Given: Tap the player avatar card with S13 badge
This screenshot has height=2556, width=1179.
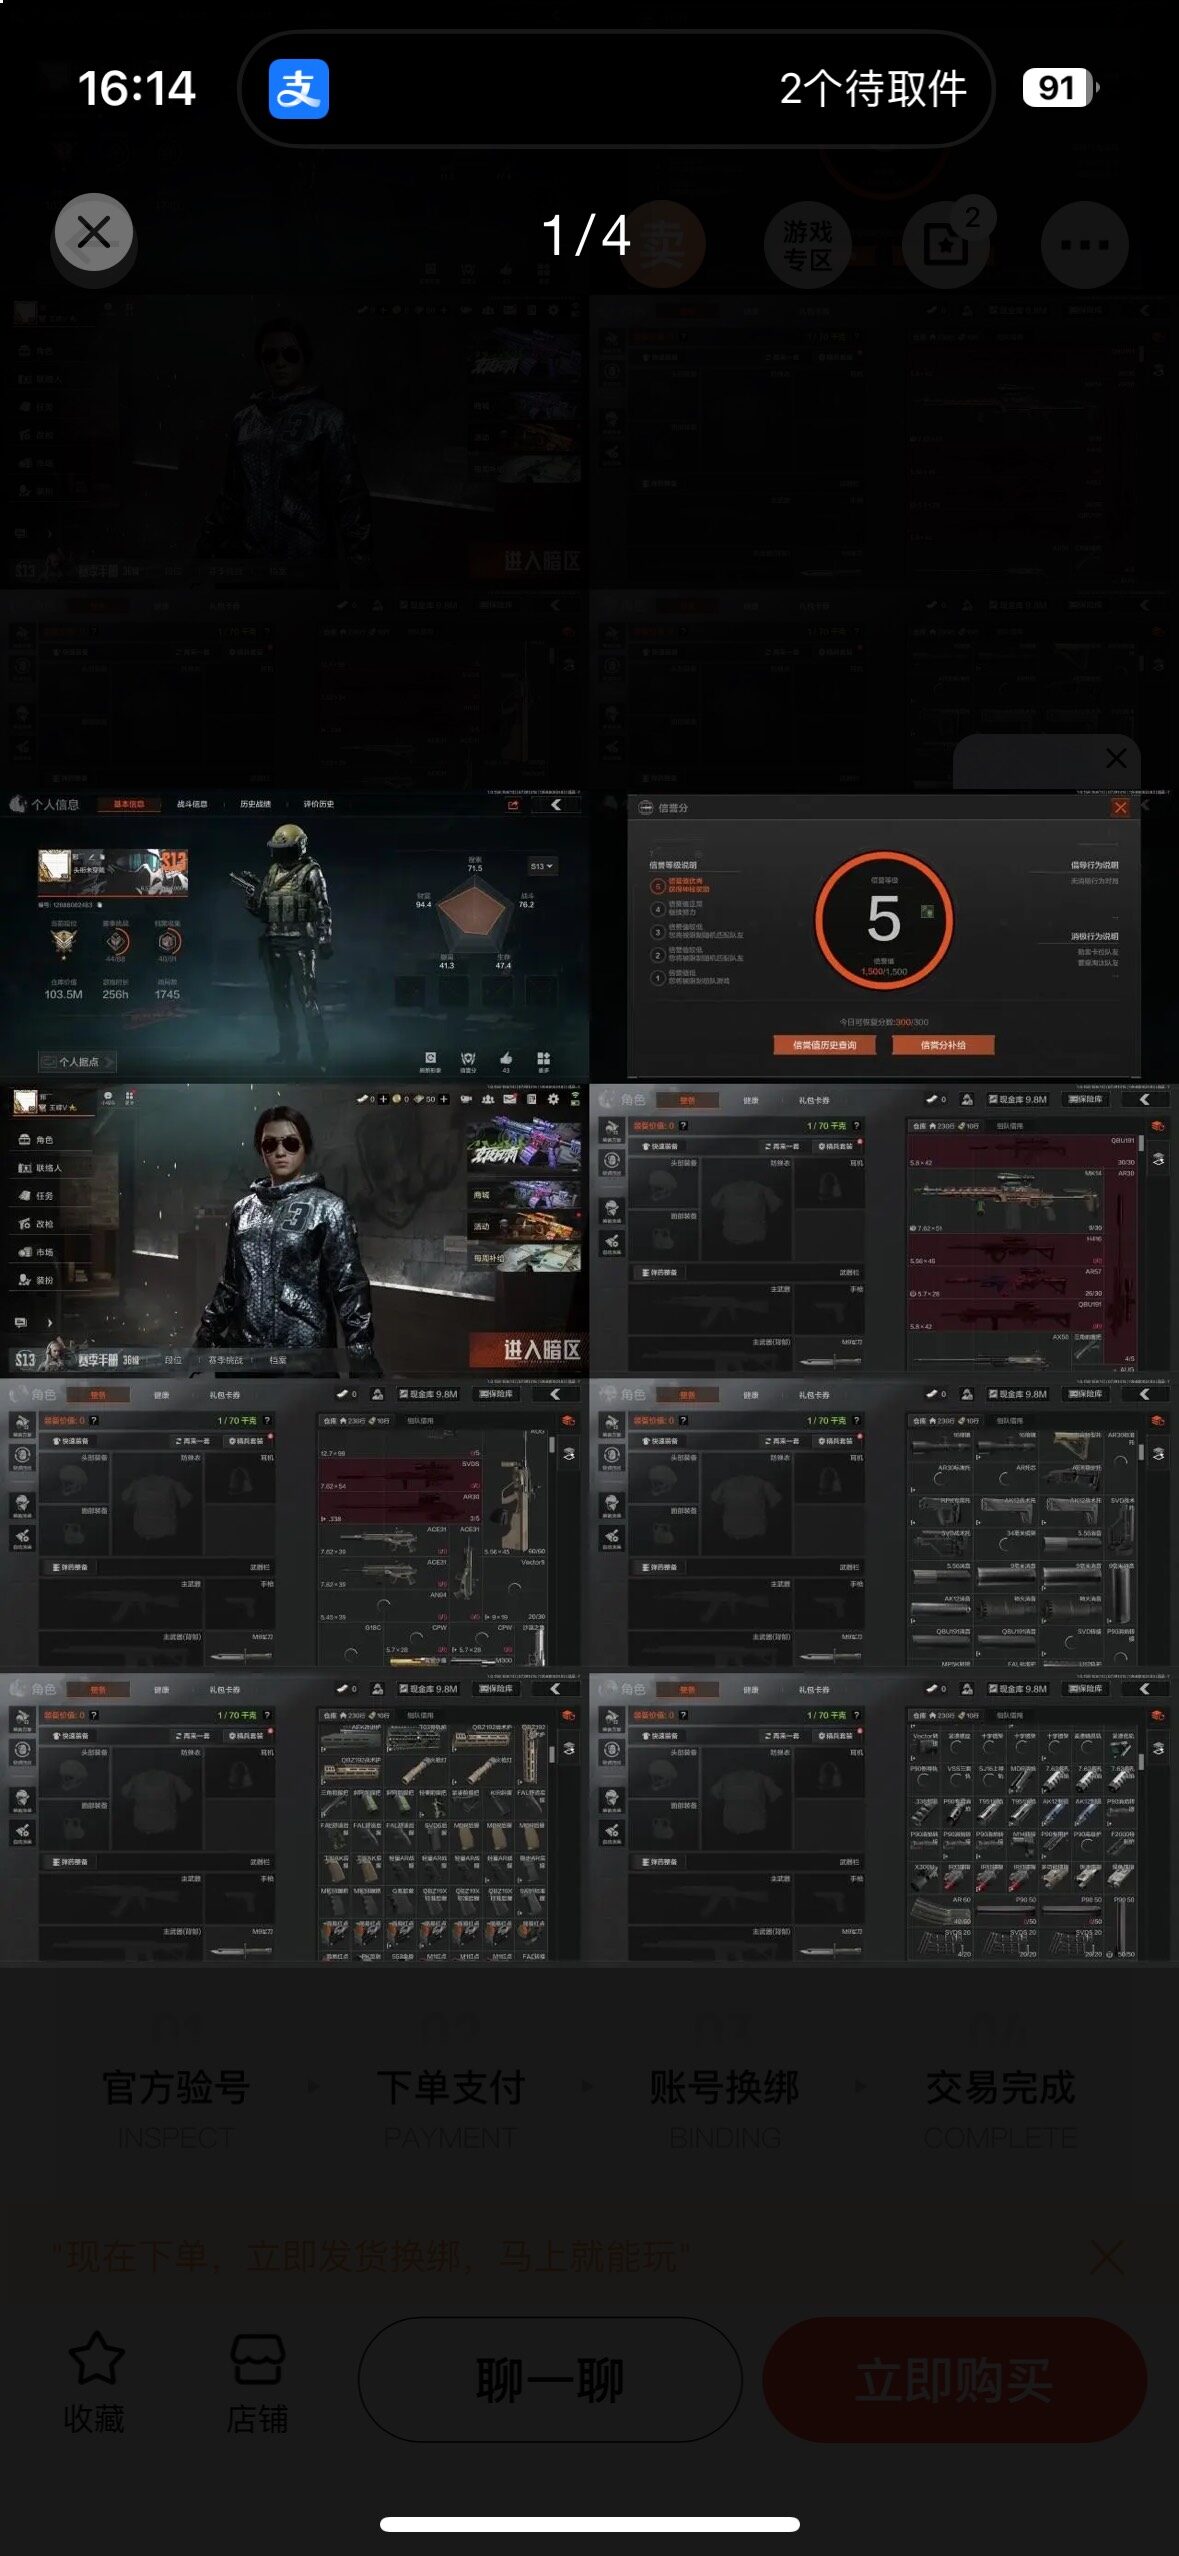Looking at the screenshot, I should (x=112, y=872).
